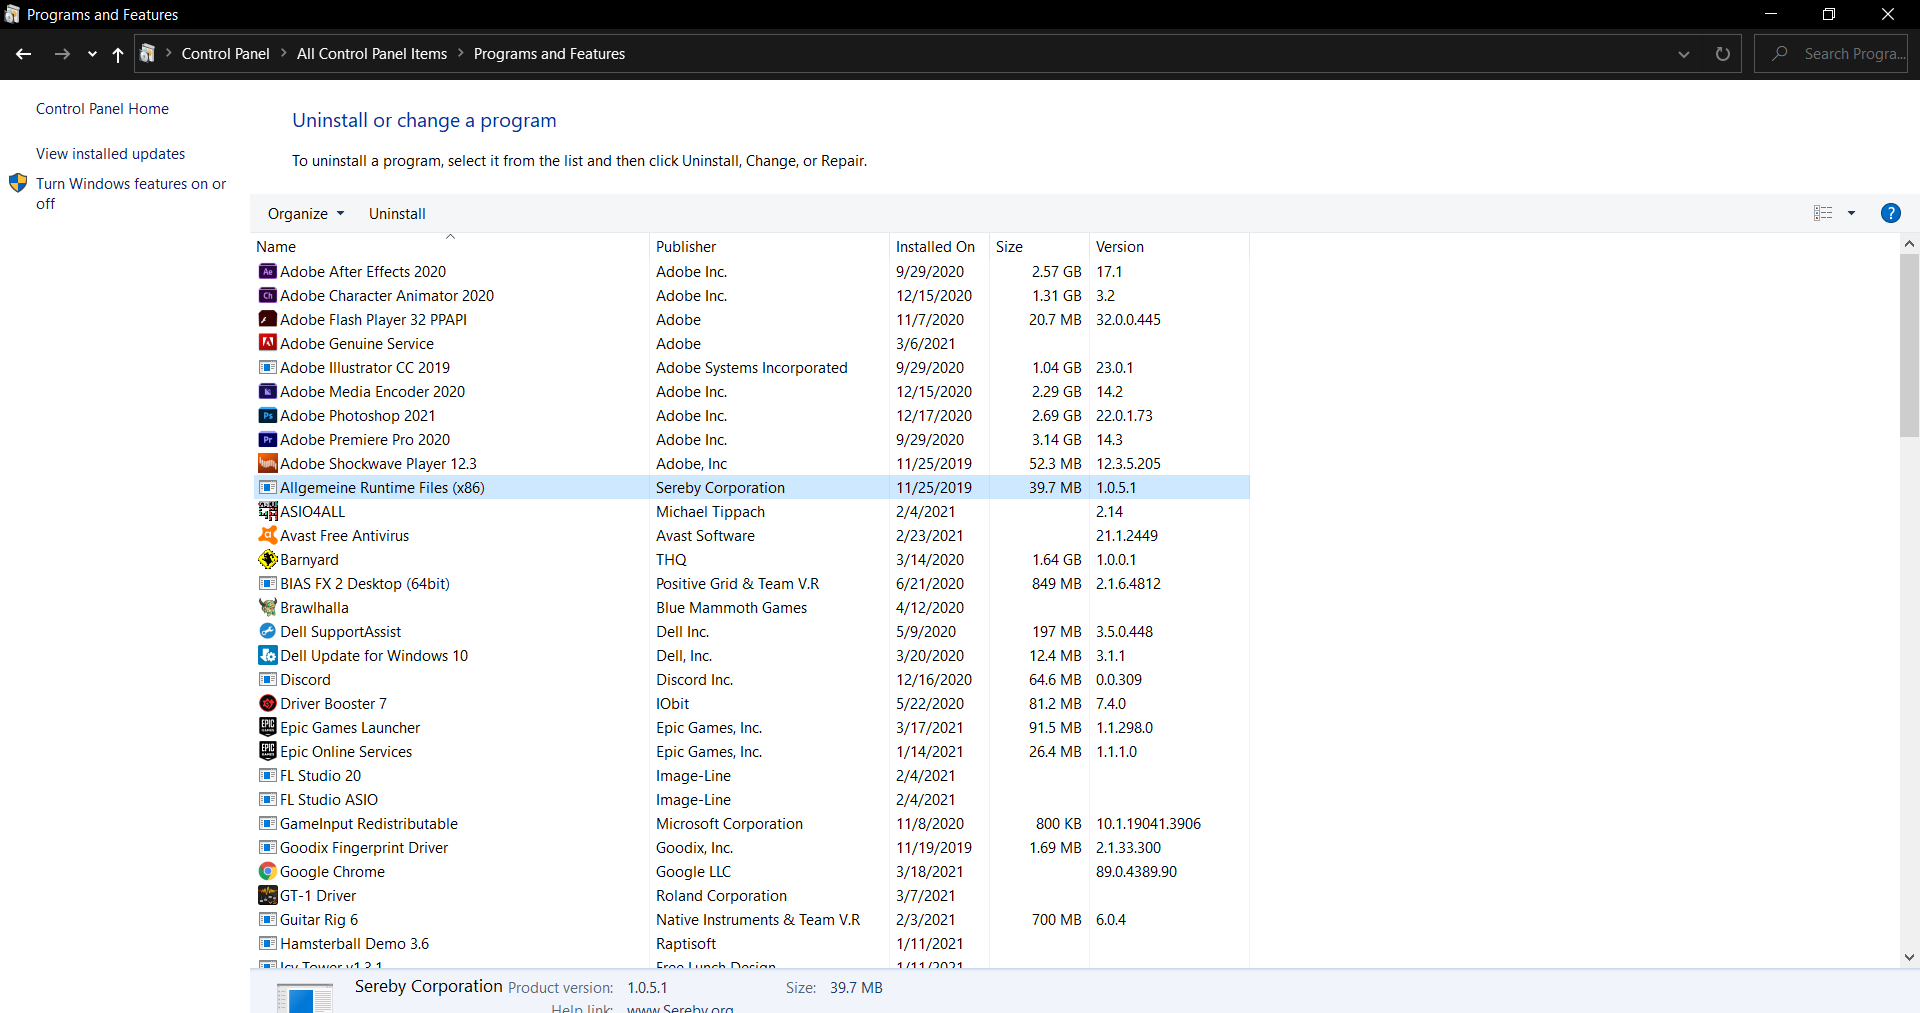Click the Uninstall toolbar button
The image size is (1920, 1013).
click(x=397, y=214)
